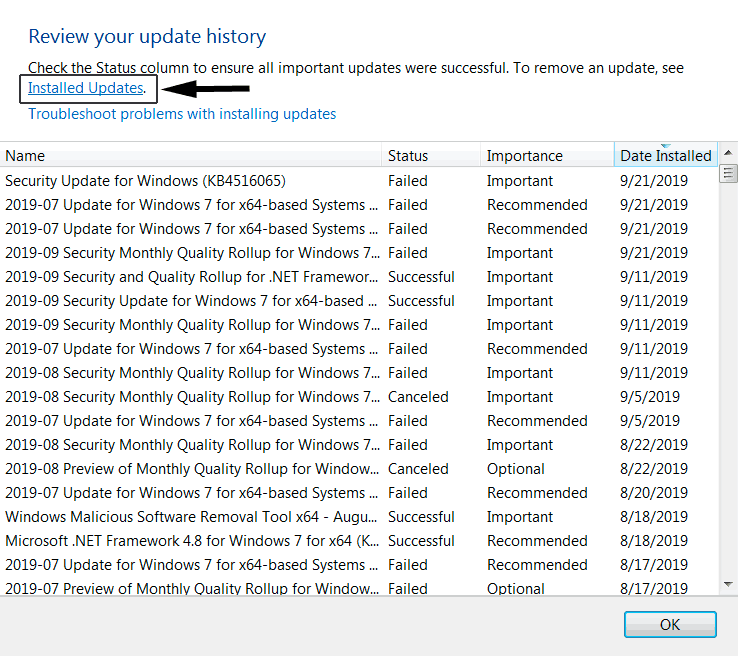738x656 pixels.
Task: Click the scrollbar up arrow
Action: coord(728,152)
